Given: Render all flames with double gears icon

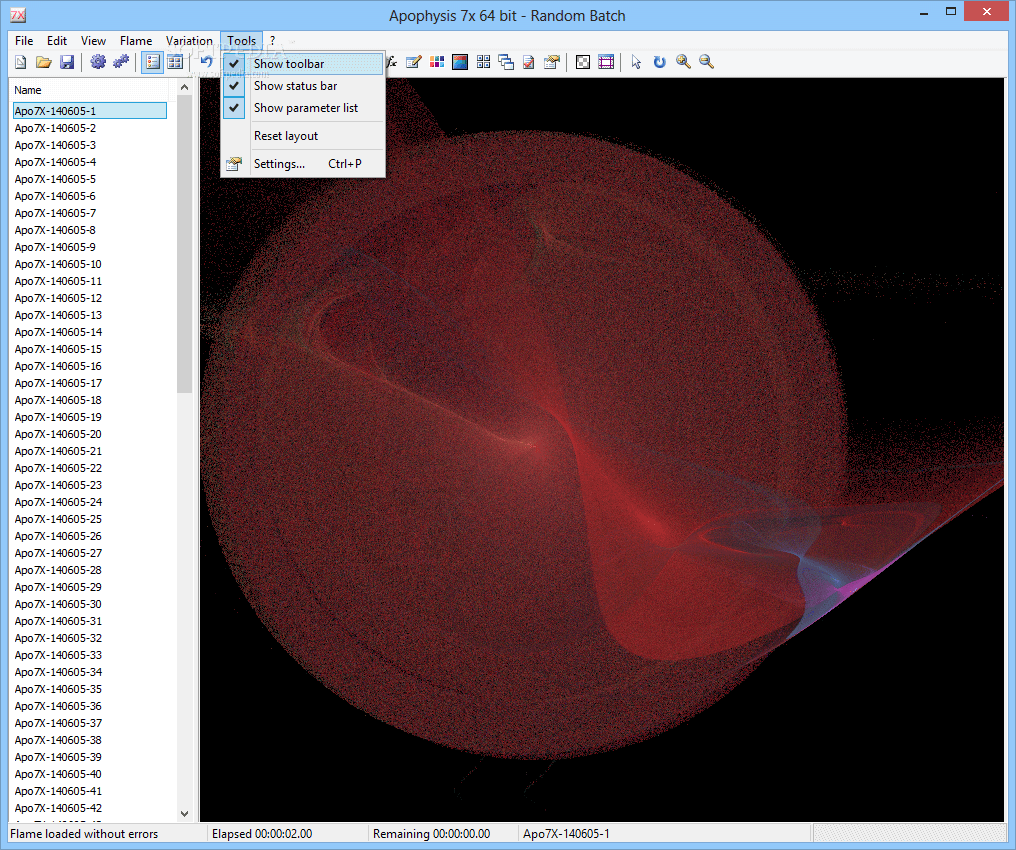Looking at the screenshot, I should point(121,62).
